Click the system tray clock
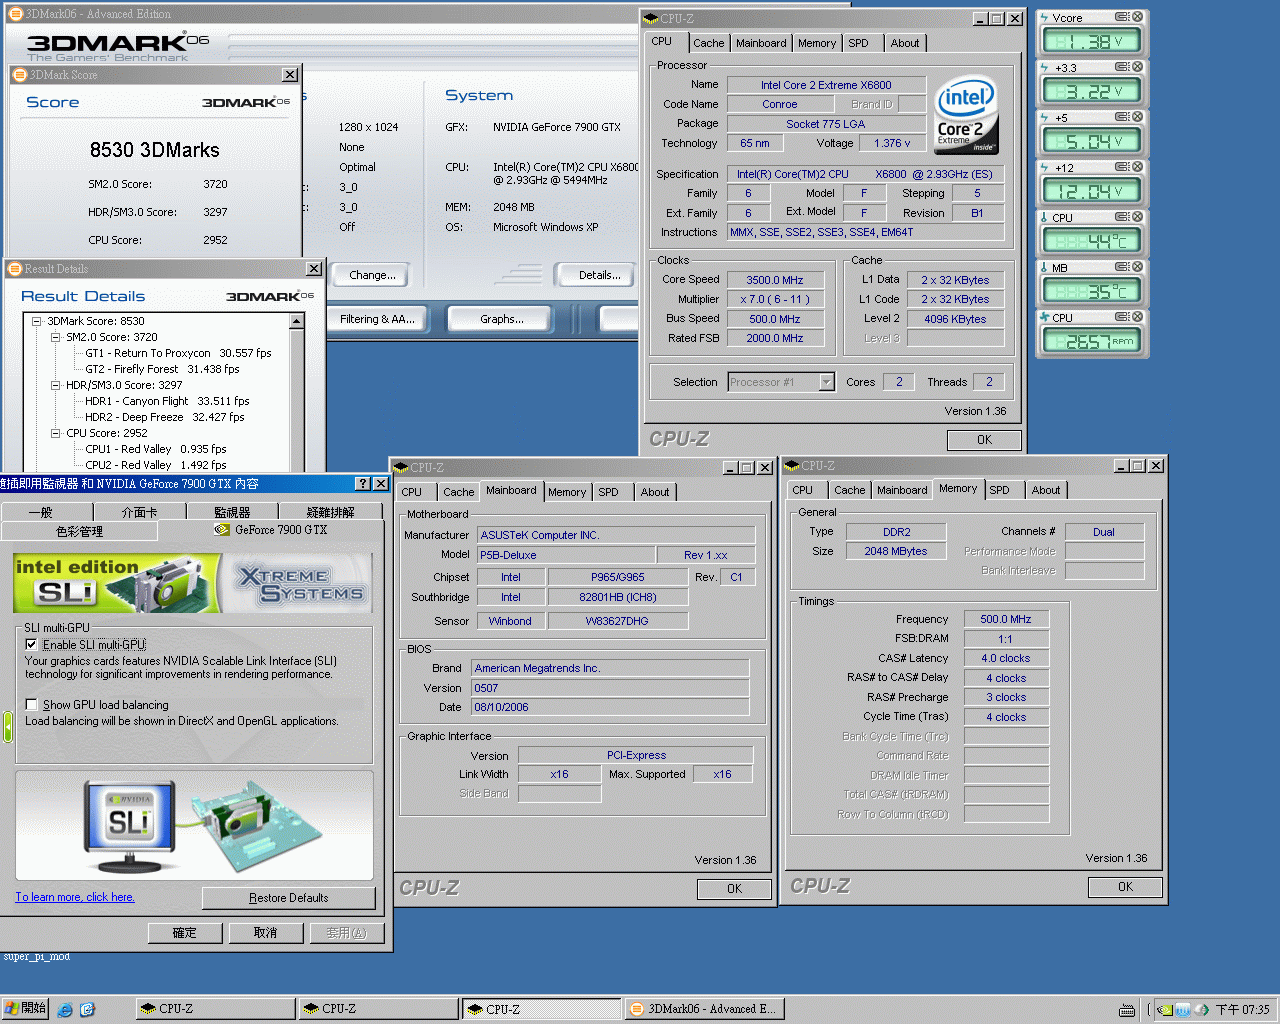 [x=1242, y=1010]
